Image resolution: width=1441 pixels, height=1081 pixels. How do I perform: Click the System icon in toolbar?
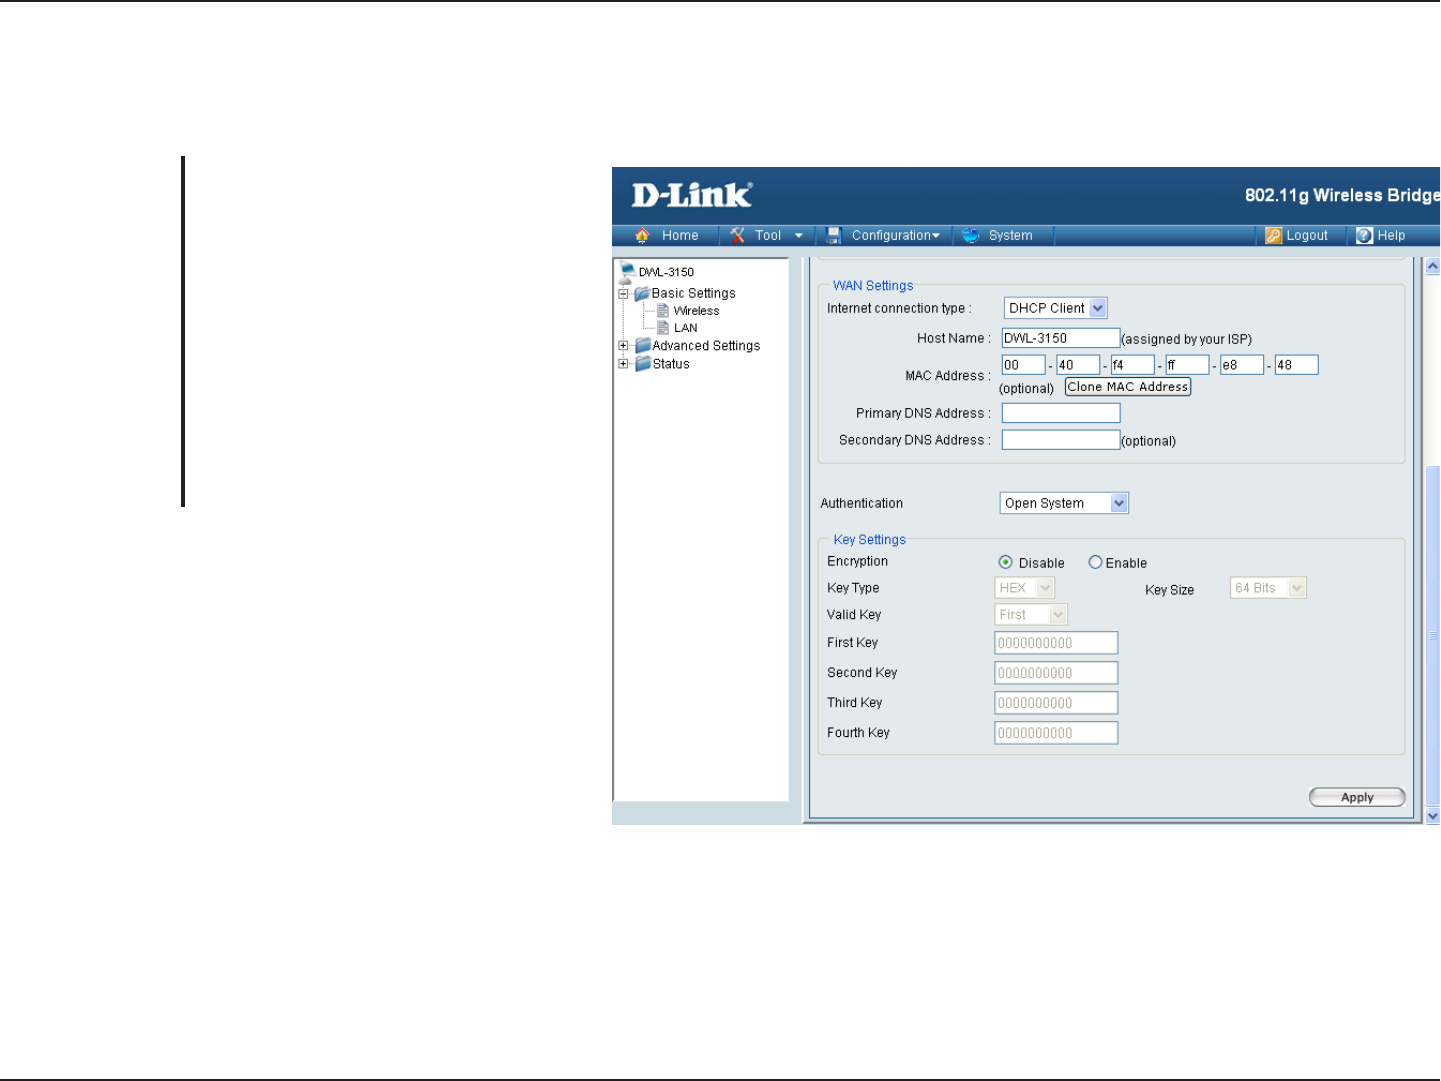click(x=971, y=236)
